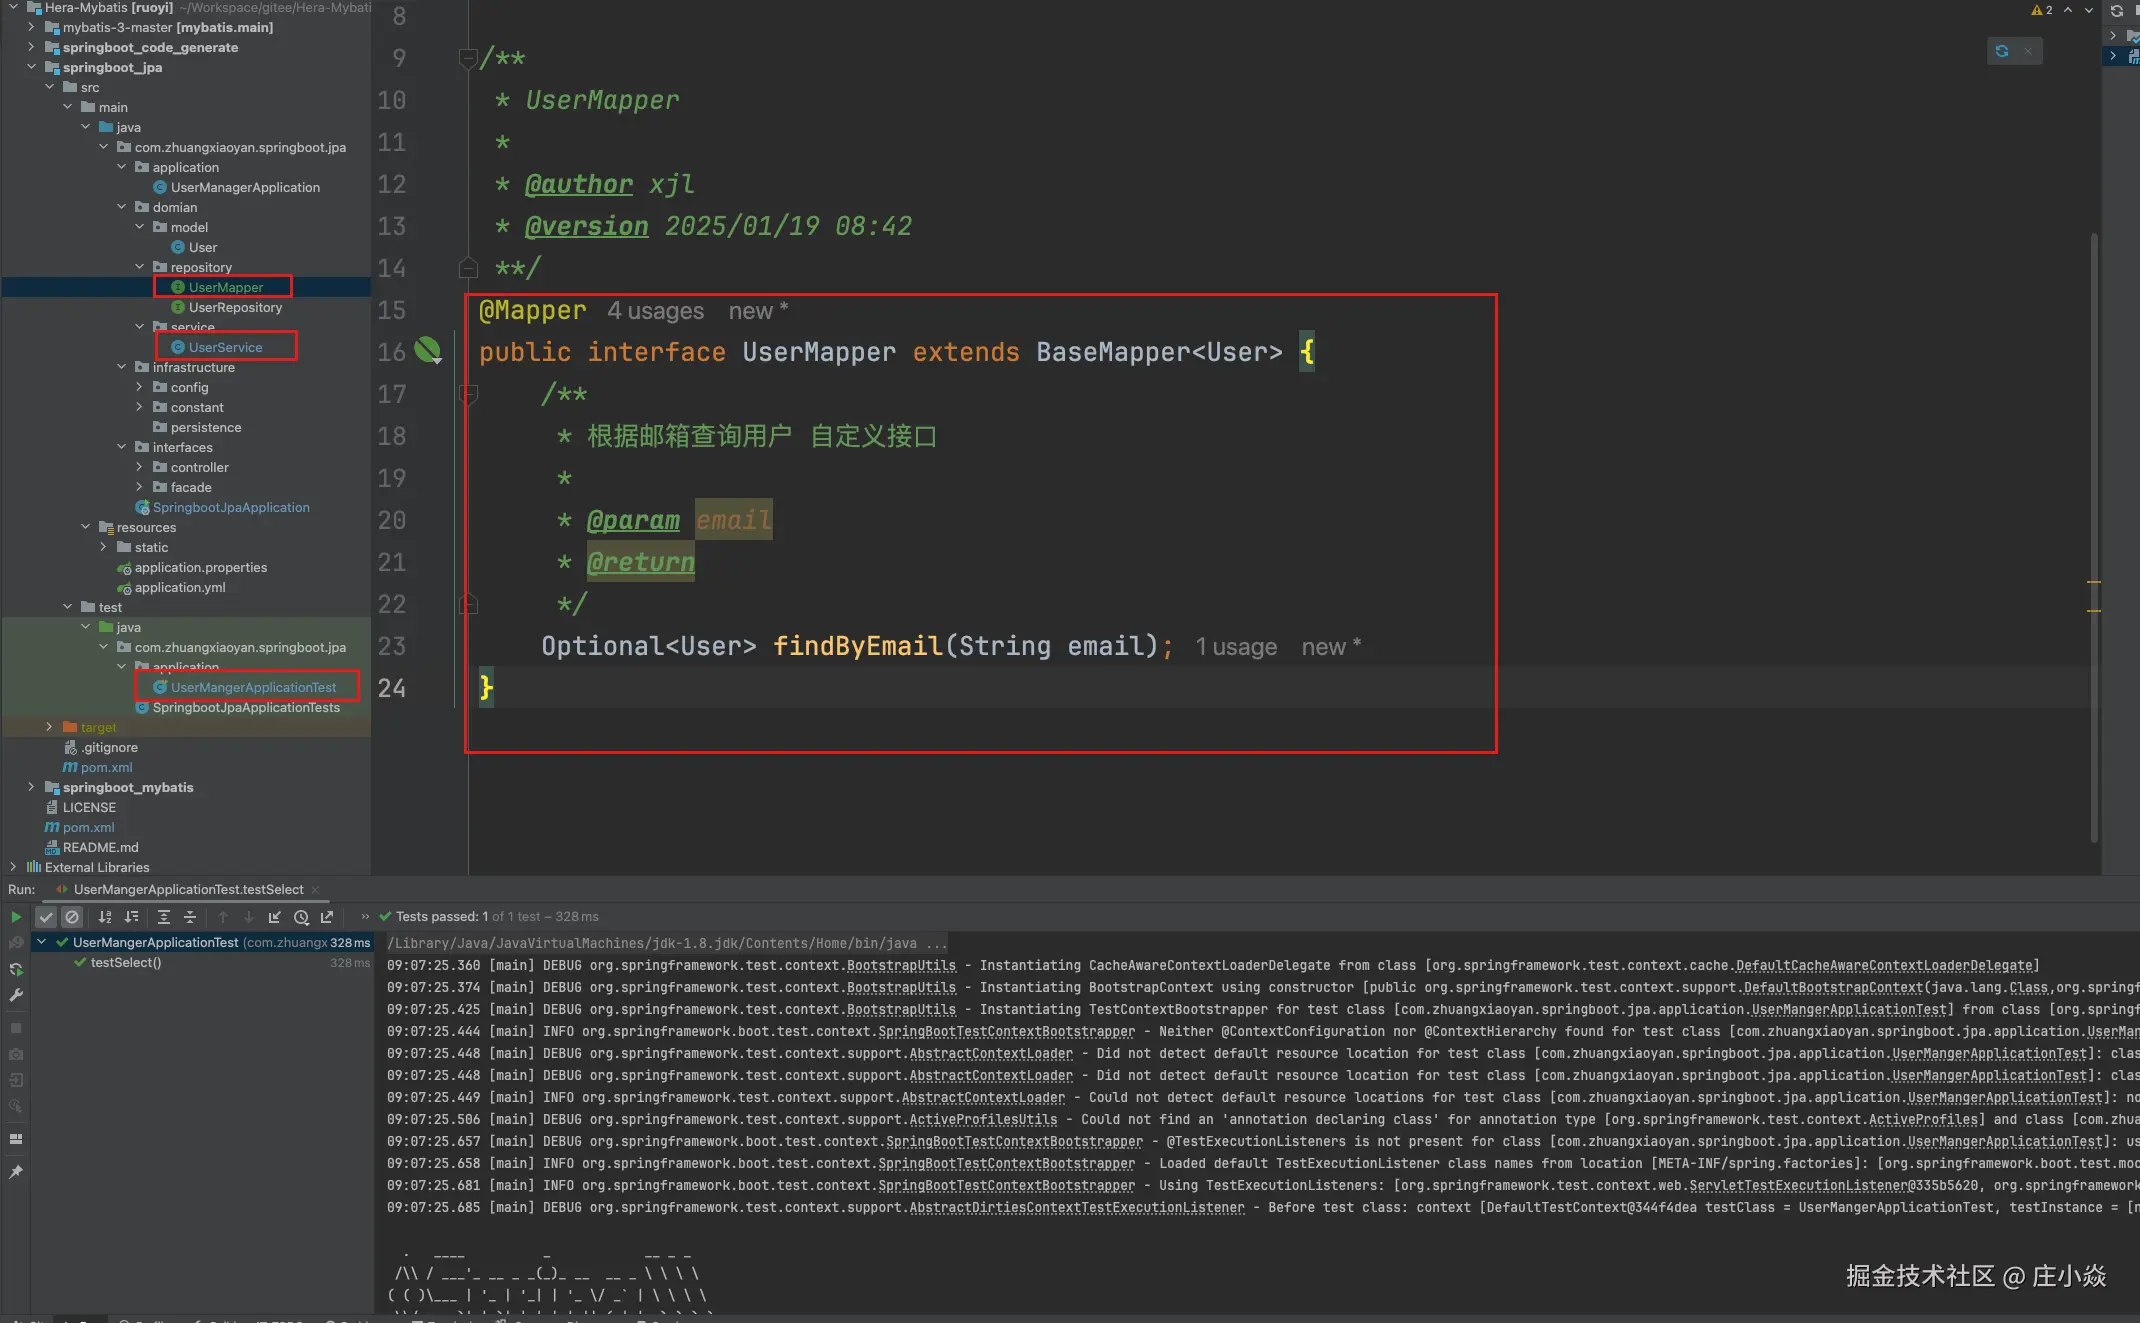2140x1323 pixels.
Task: Open the test history clock icon
Action: point(301,917)
